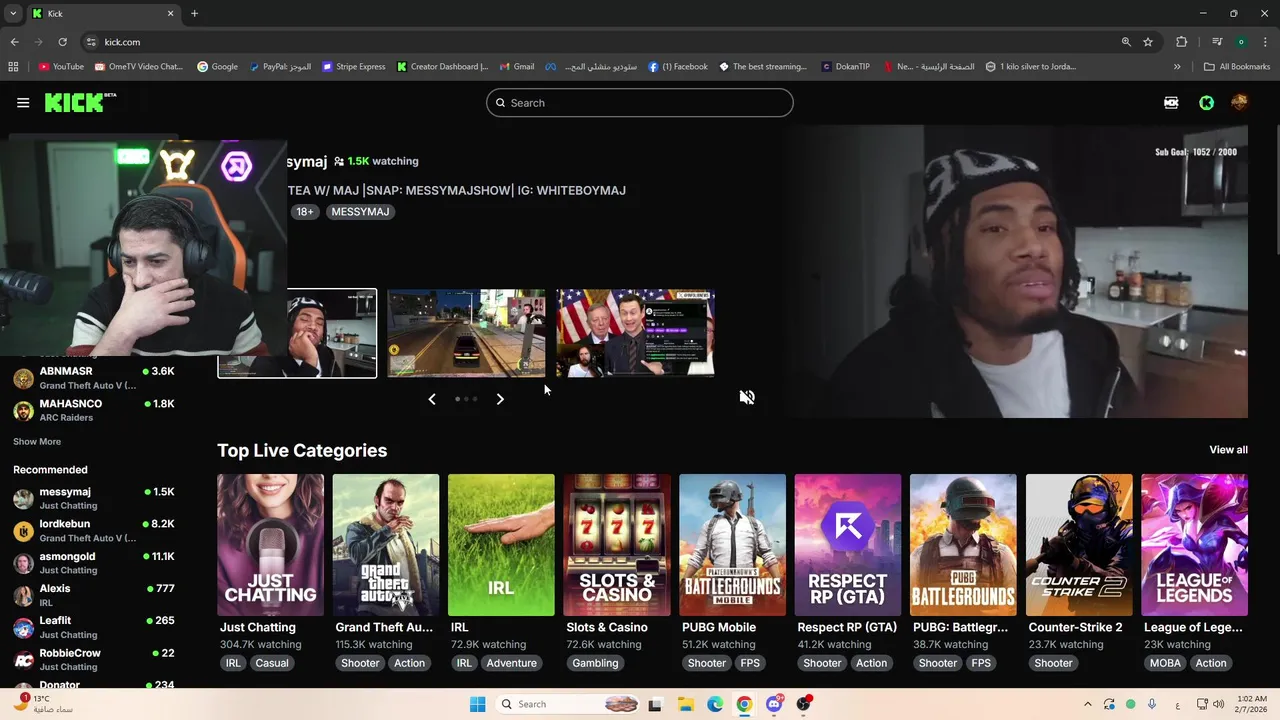Viewport: 1280px width, 720px height.
Task: Select the American flags stream thumbnail
Action: click(x=635, y=333)
